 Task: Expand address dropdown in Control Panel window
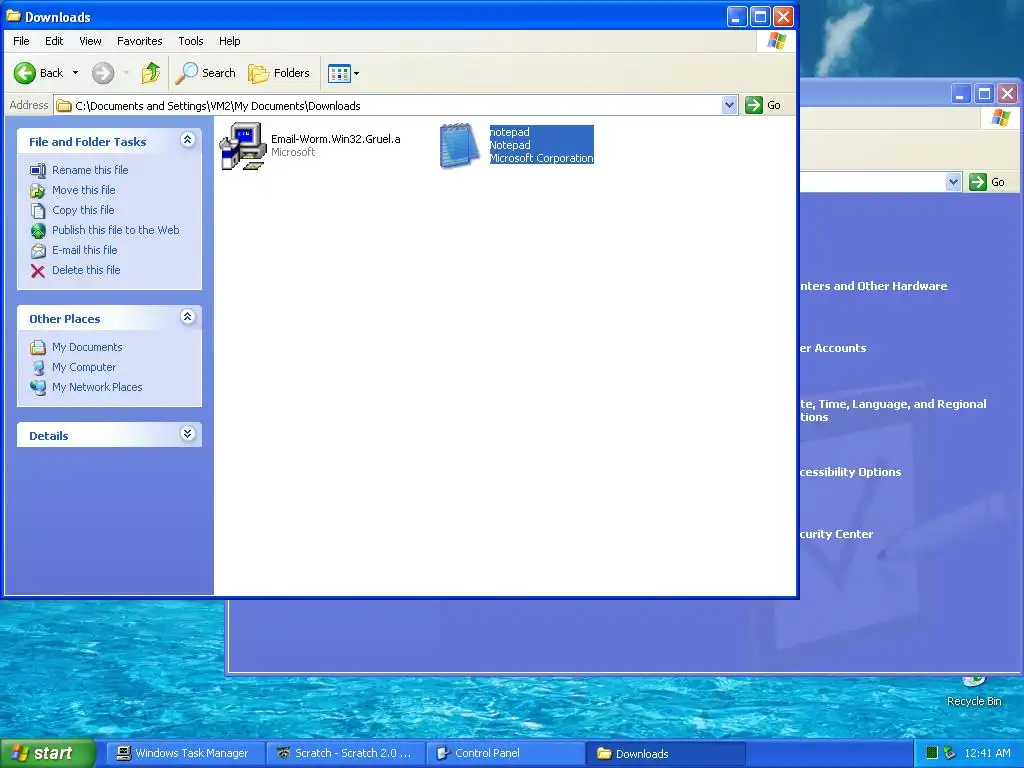tap(953, 182)
